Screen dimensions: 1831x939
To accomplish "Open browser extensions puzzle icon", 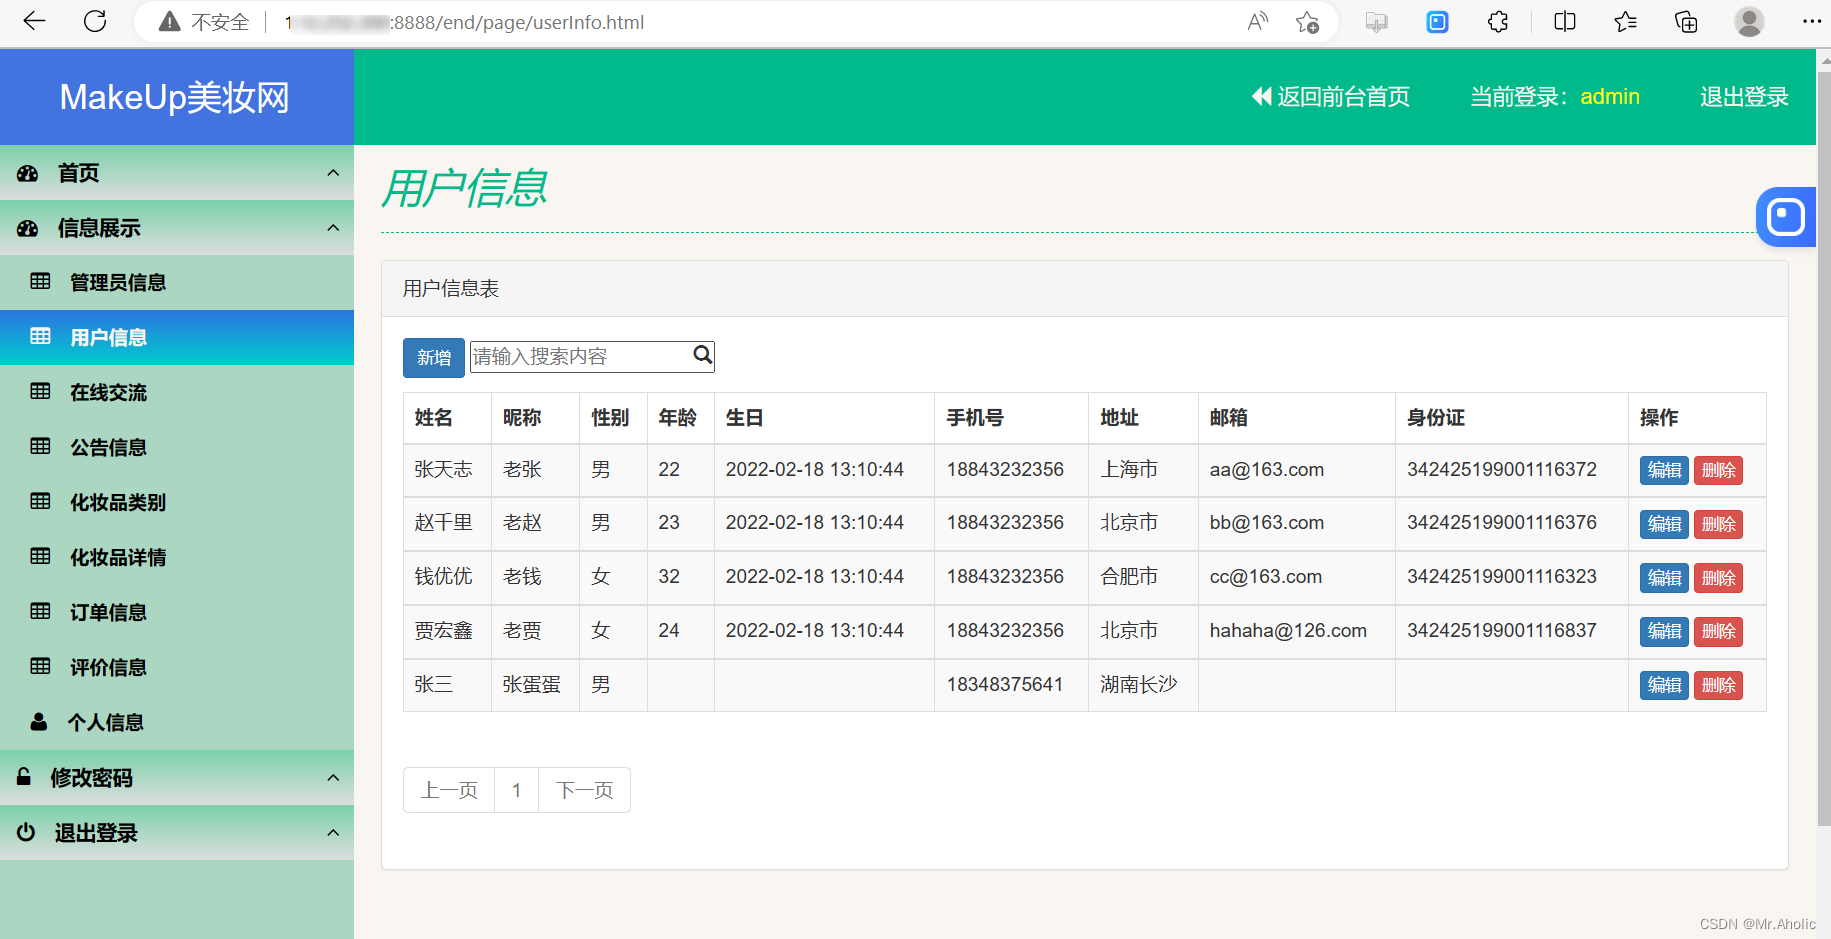I will (1498, 21).
